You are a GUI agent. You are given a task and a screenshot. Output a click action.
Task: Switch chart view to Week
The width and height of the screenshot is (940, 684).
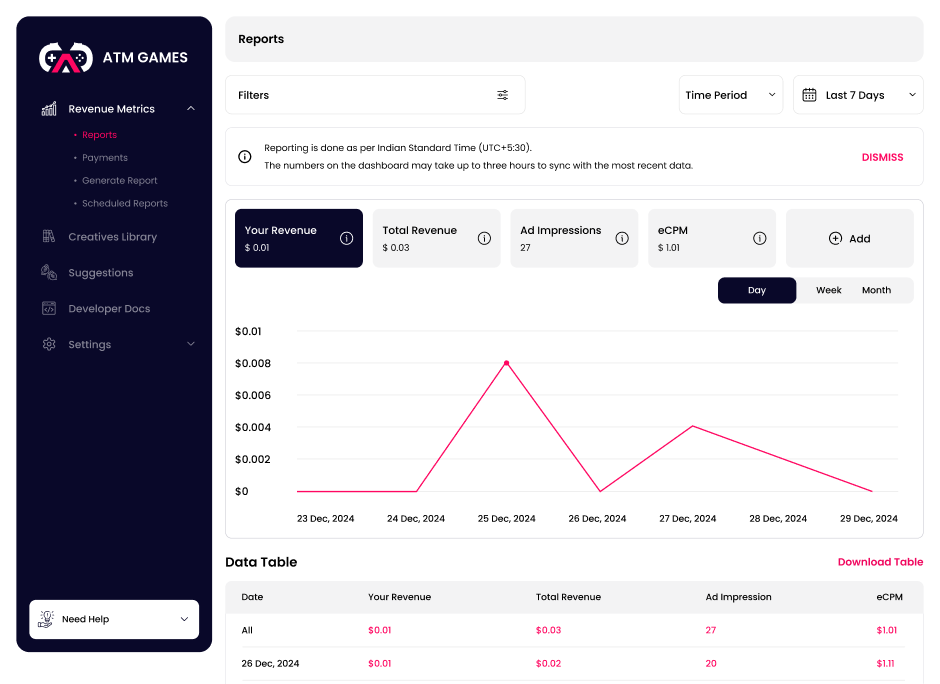tap(828, 290)
